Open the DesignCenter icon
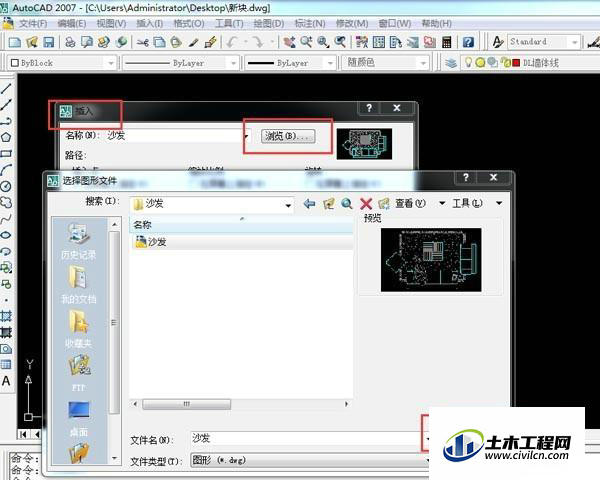This screenshot has height=480, width=600. coord(379,42)
